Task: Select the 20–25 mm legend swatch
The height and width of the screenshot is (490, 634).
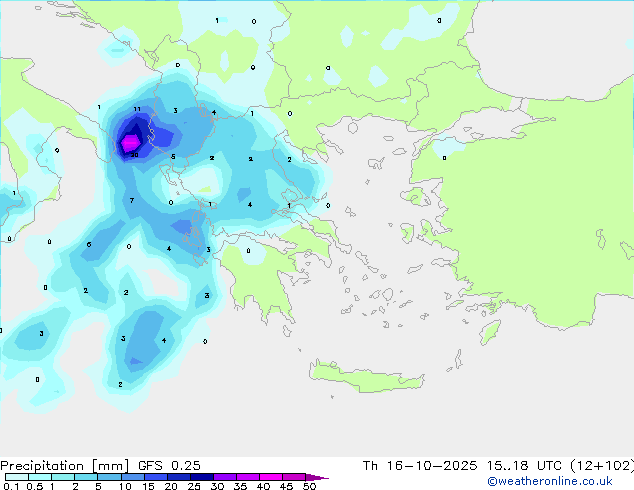Action: [179, 477]
